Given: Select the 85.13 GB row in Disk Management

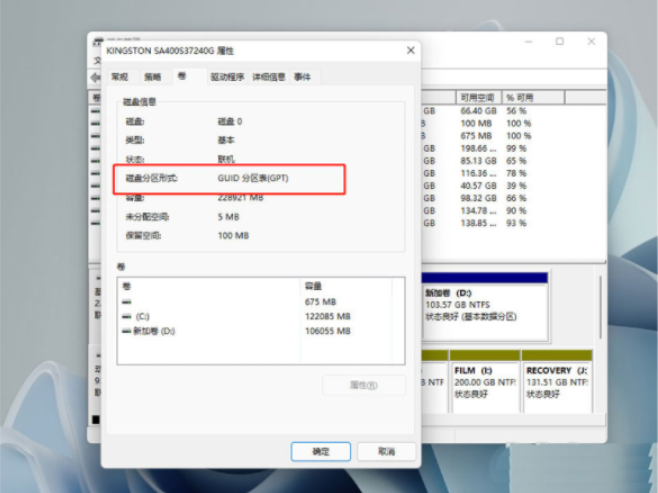Looking at the screenshot, I should tap(514, 161).
